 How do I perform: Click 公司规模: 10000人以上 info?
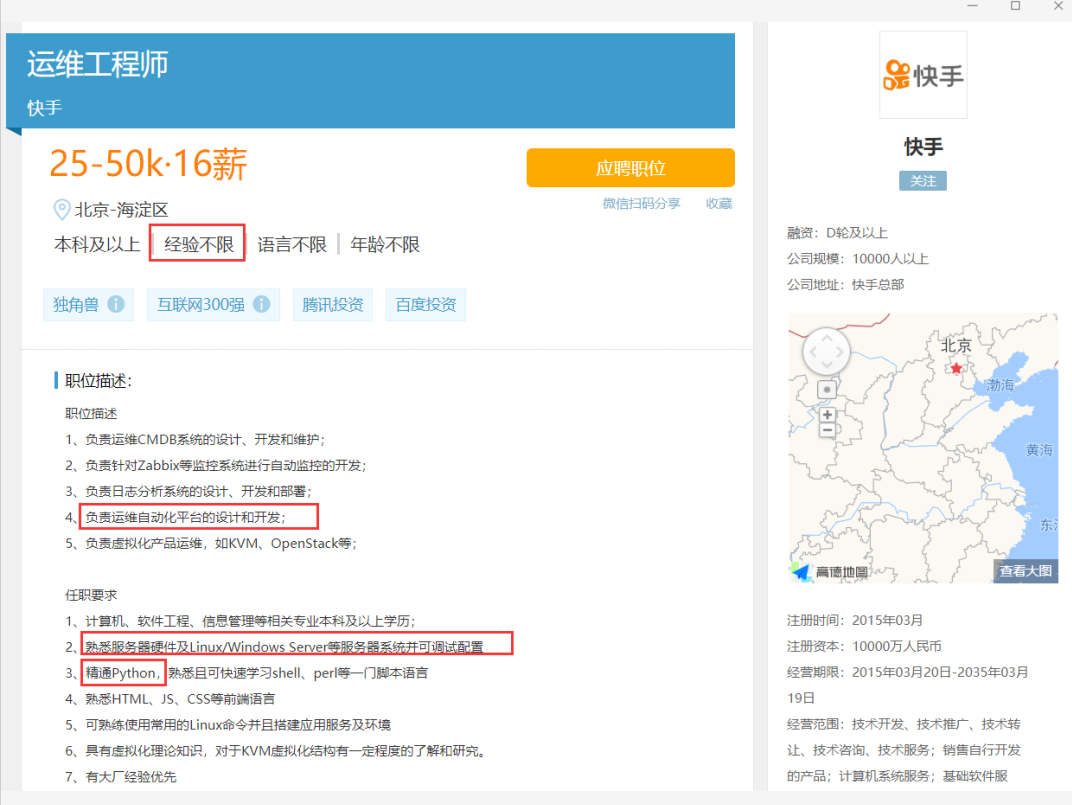coord(857,259)
